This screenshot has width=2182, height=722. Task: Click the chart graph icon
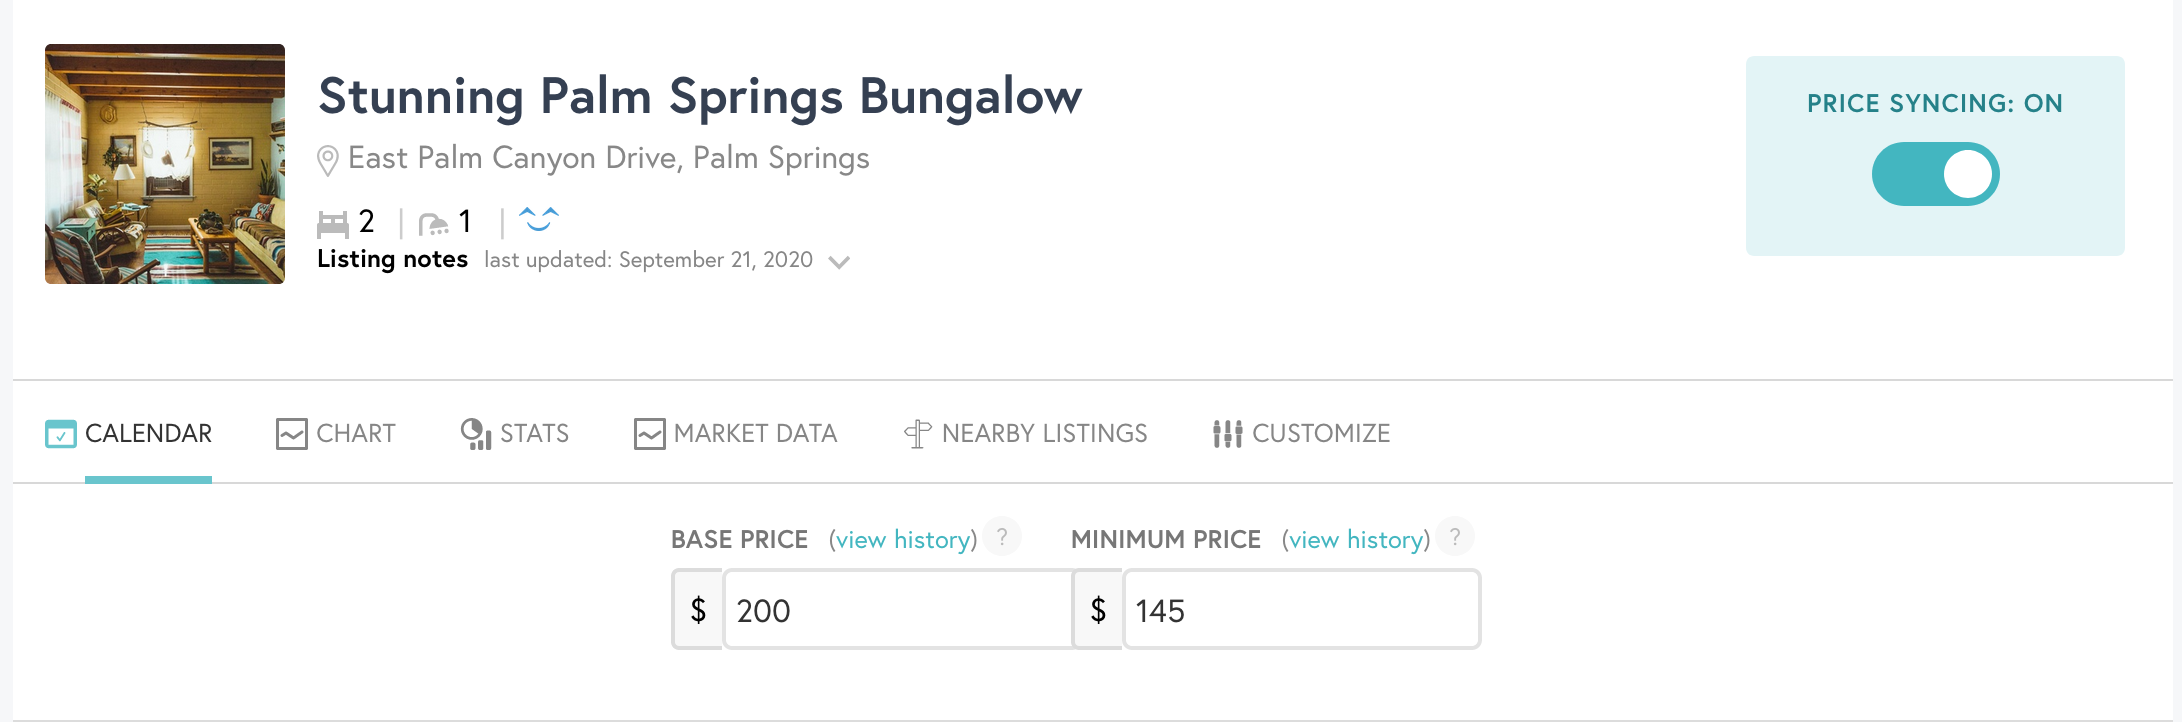291,434
